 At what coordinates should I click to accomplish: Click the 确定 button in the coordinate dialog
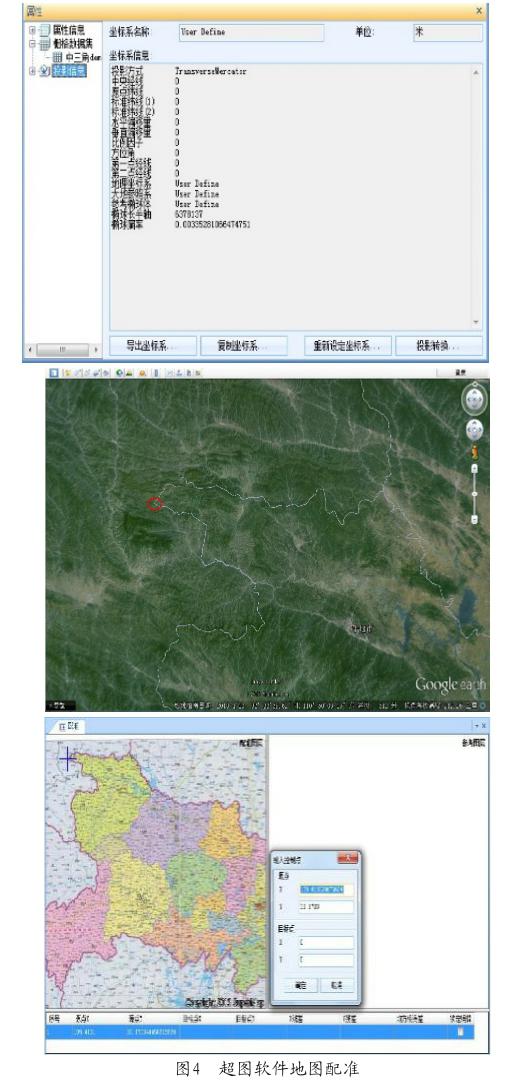(300, 986)
